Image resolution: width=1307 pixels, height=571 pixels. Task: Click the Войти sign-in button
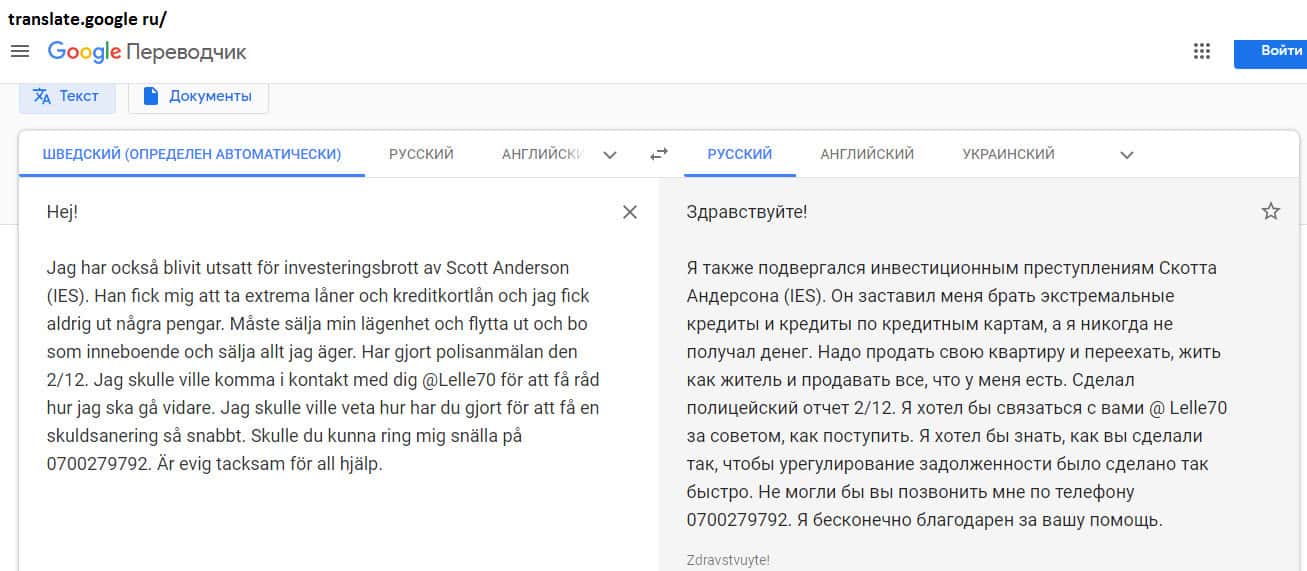coord(1272,51)
